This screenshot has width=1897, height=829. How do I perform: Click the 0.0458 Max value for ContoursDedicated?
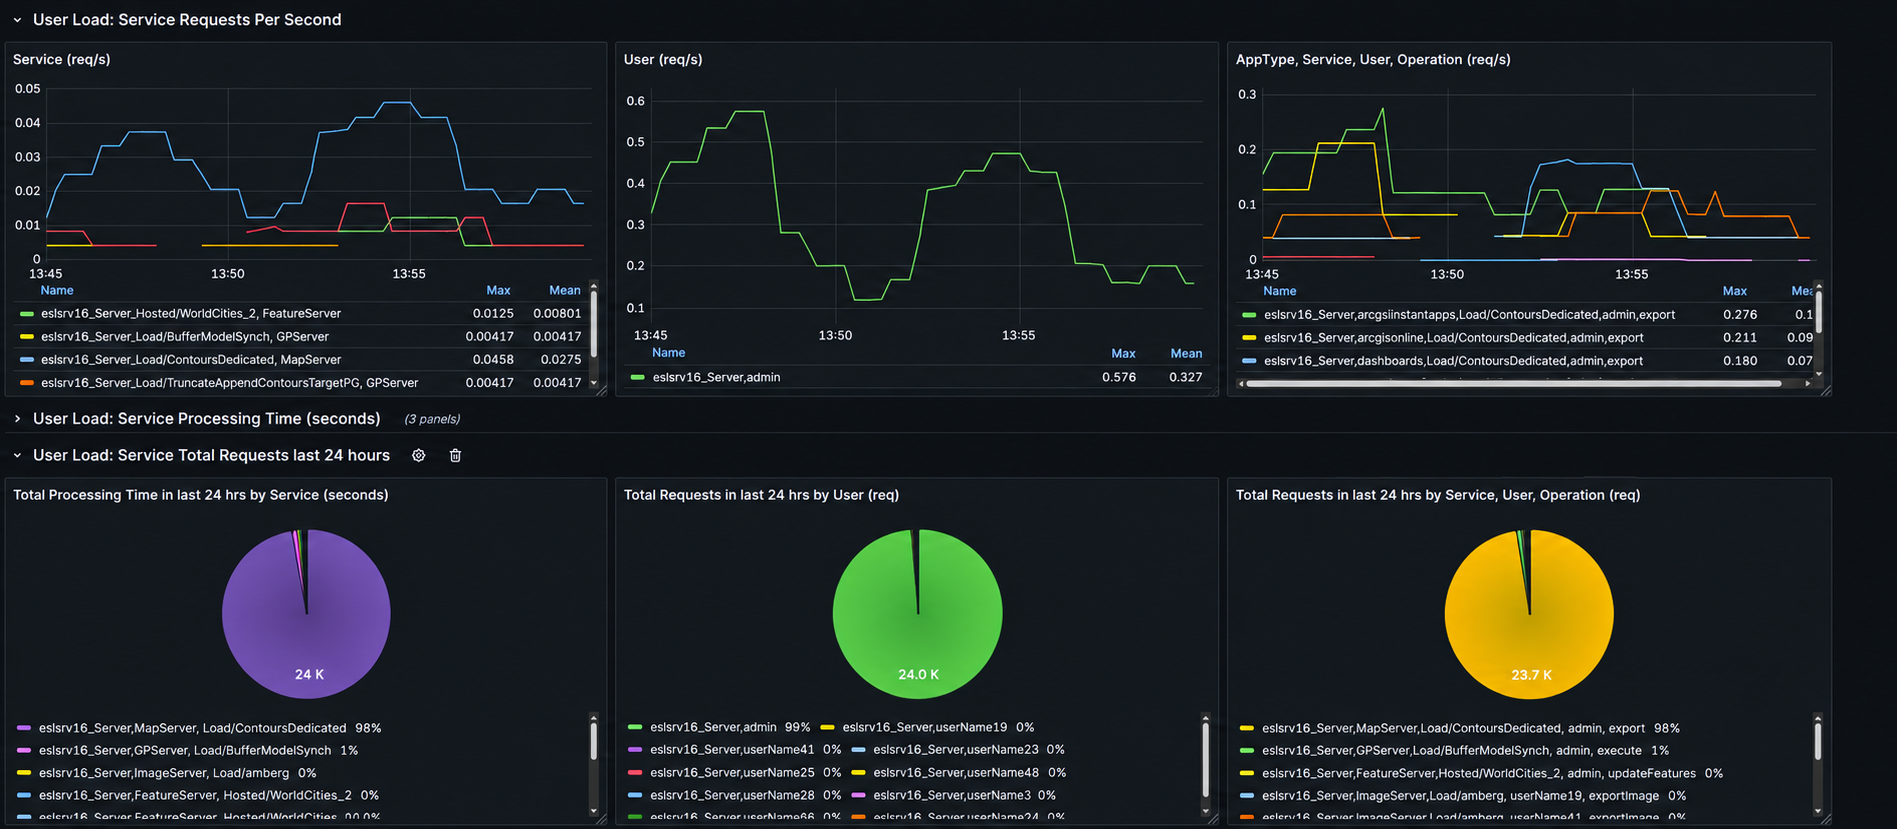pyautogui.click(x=493, y=359)
